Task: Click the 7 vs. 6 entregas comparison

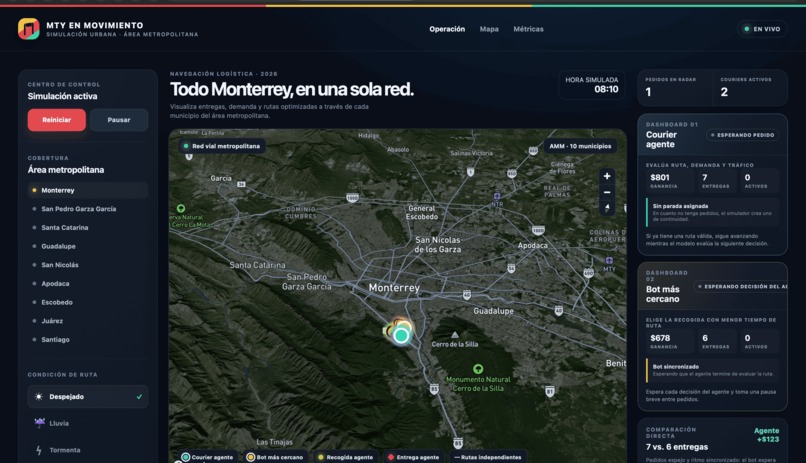Action: 676,447
